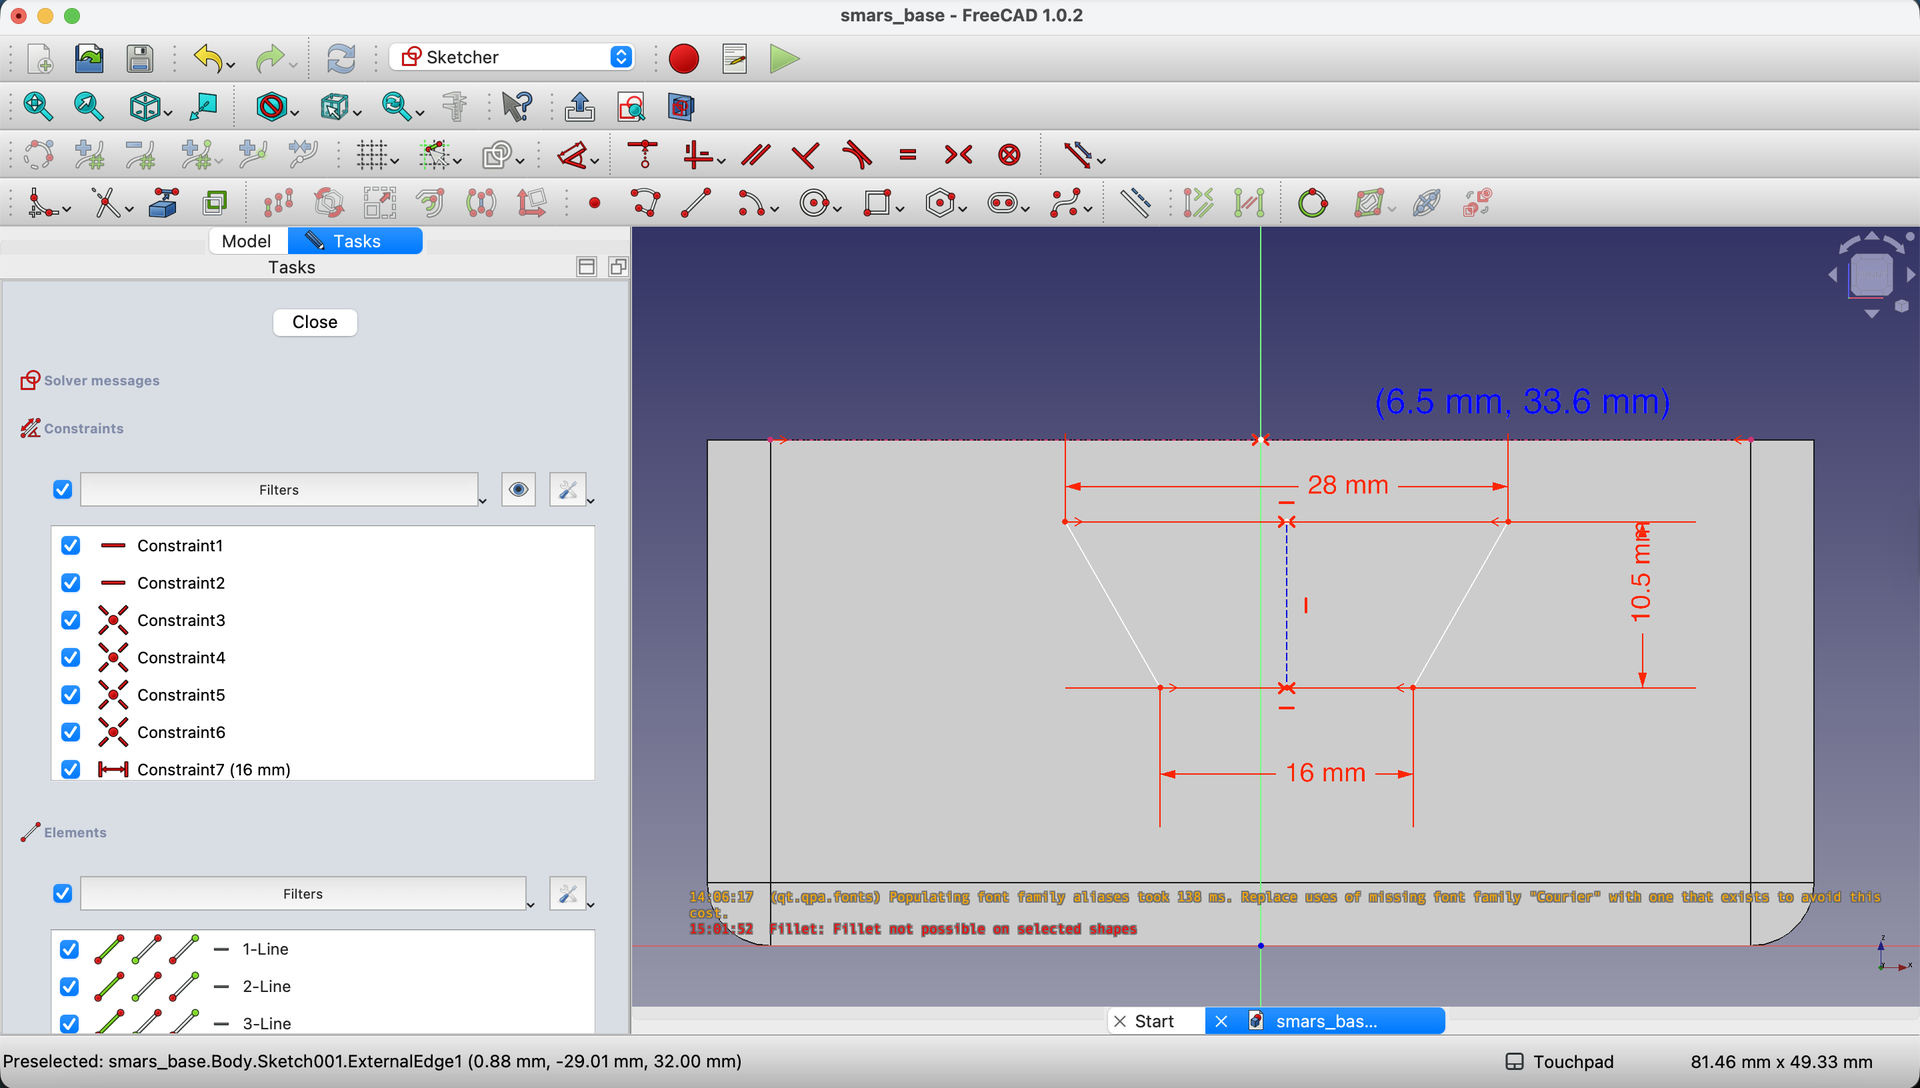1920x1088 pixels.
Task: Open the Start document tab
Action: click(1156, 1021)
